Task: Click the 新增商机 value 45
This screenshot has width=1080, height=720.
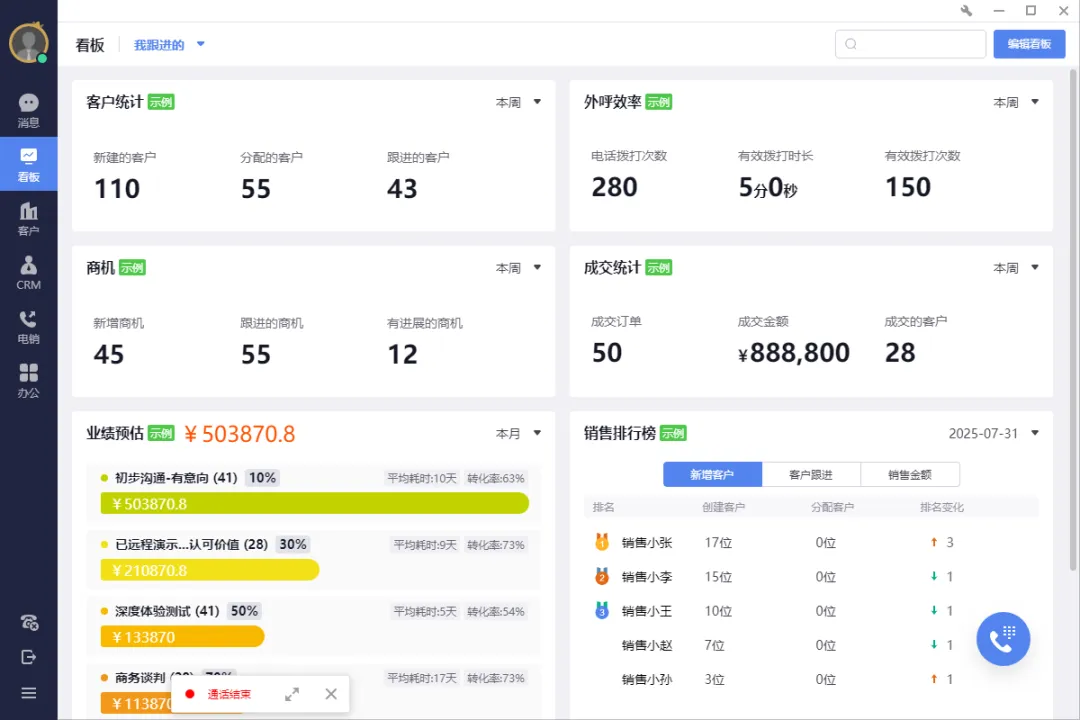Action: (x=109, y=355)
